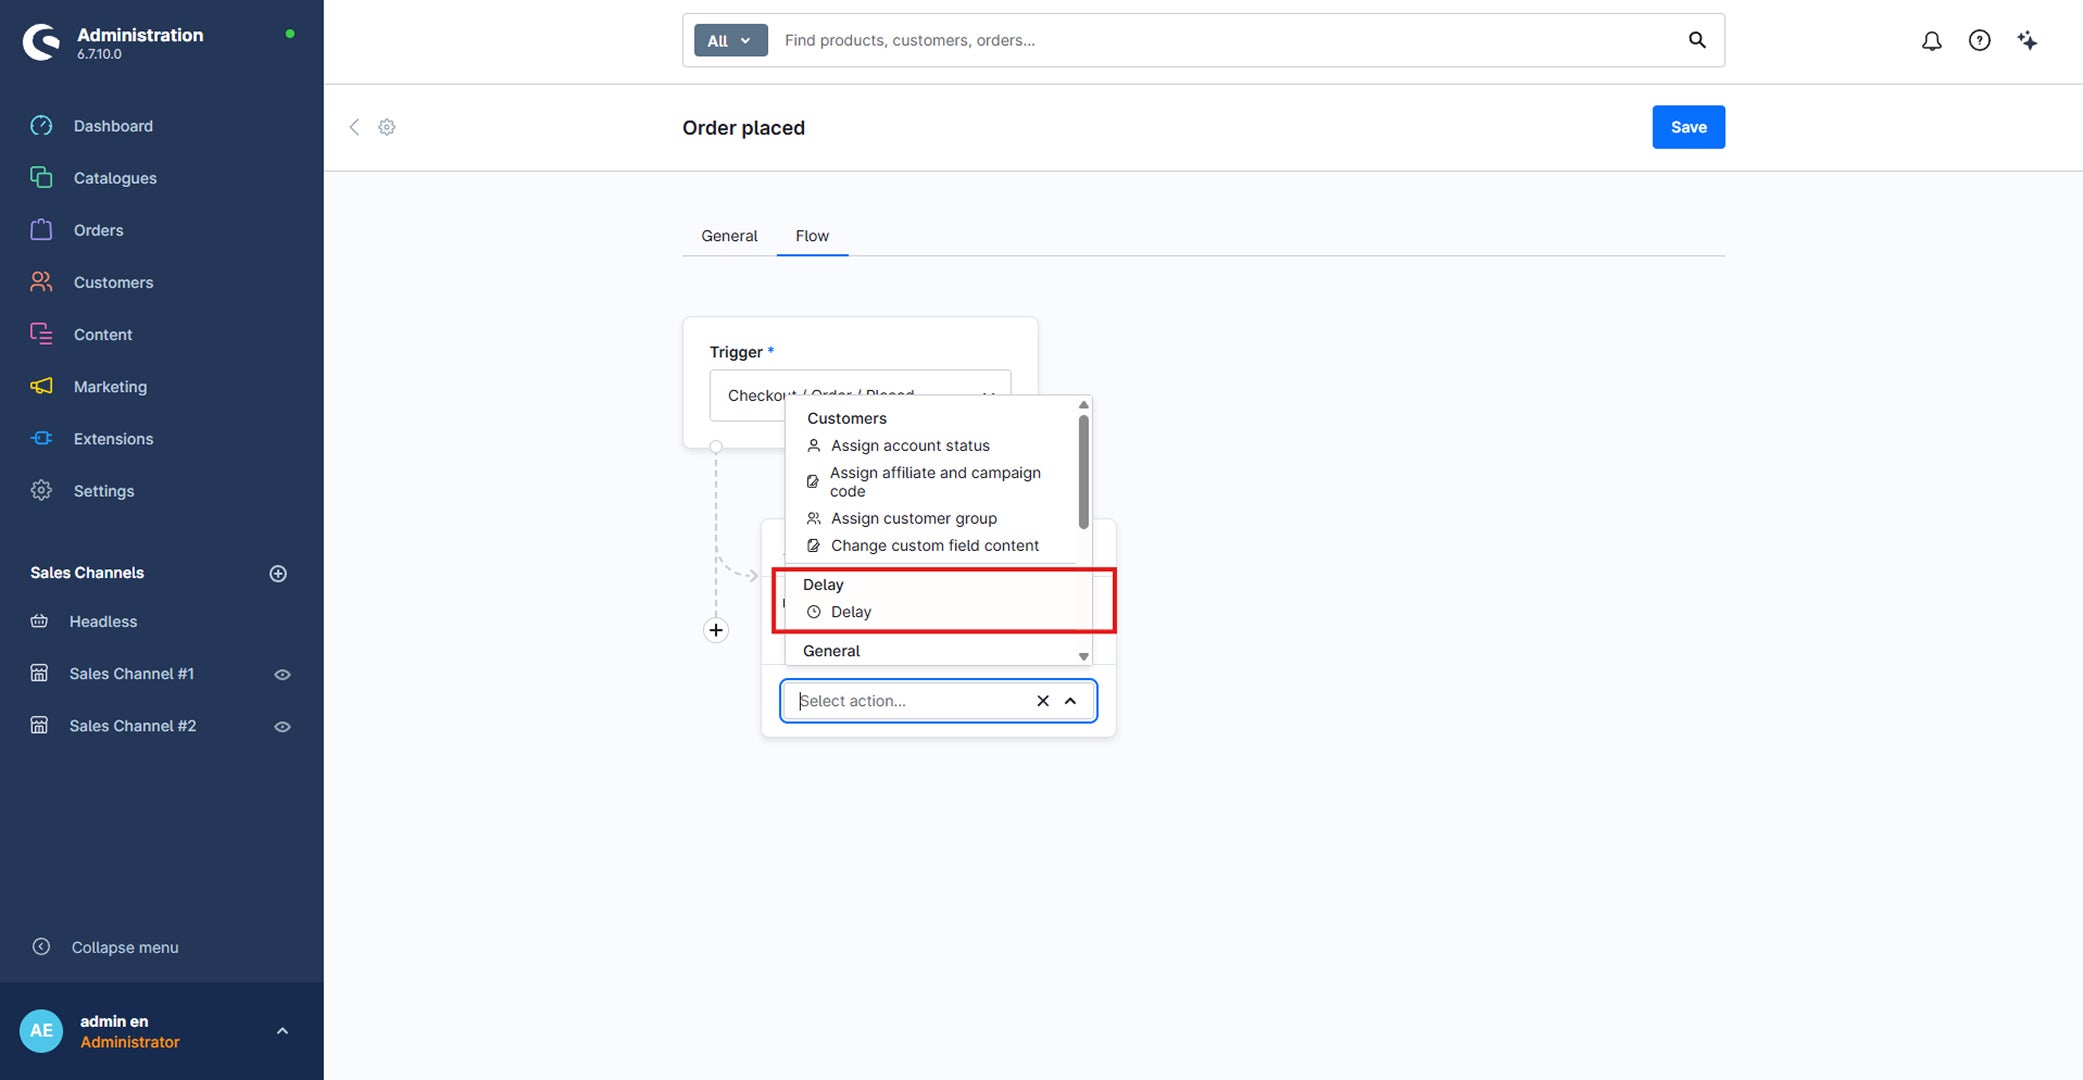Toggle visibility eye for Sales Channel #1
2083x1080 pixels.
point(282,674)
